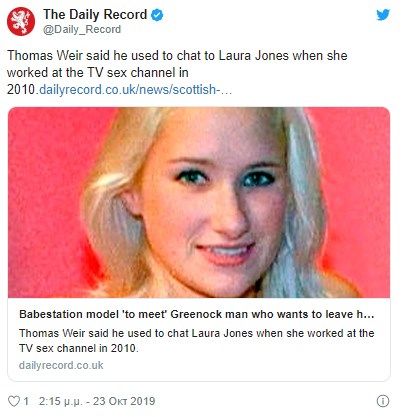Viewport: 403px width, 417px height.
Task: Click the like count number 1
Action: click(26, 401)
